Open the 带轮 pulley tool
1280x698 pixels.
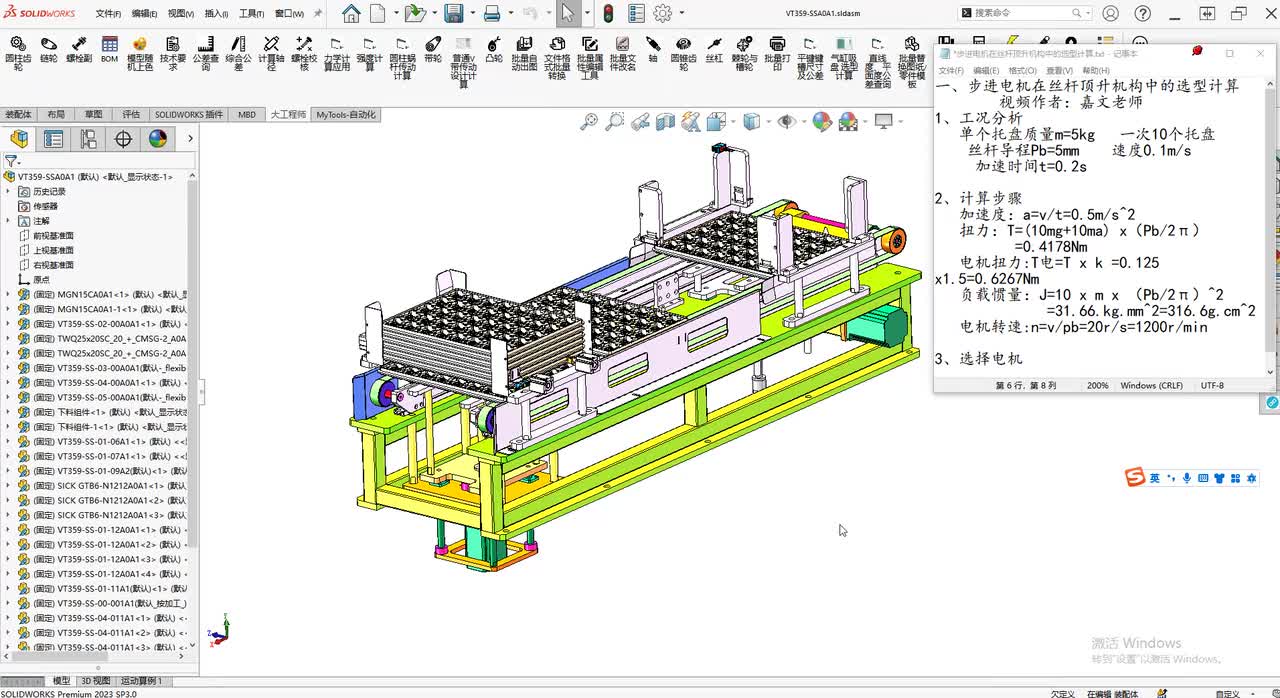click(x=432, y=50)
